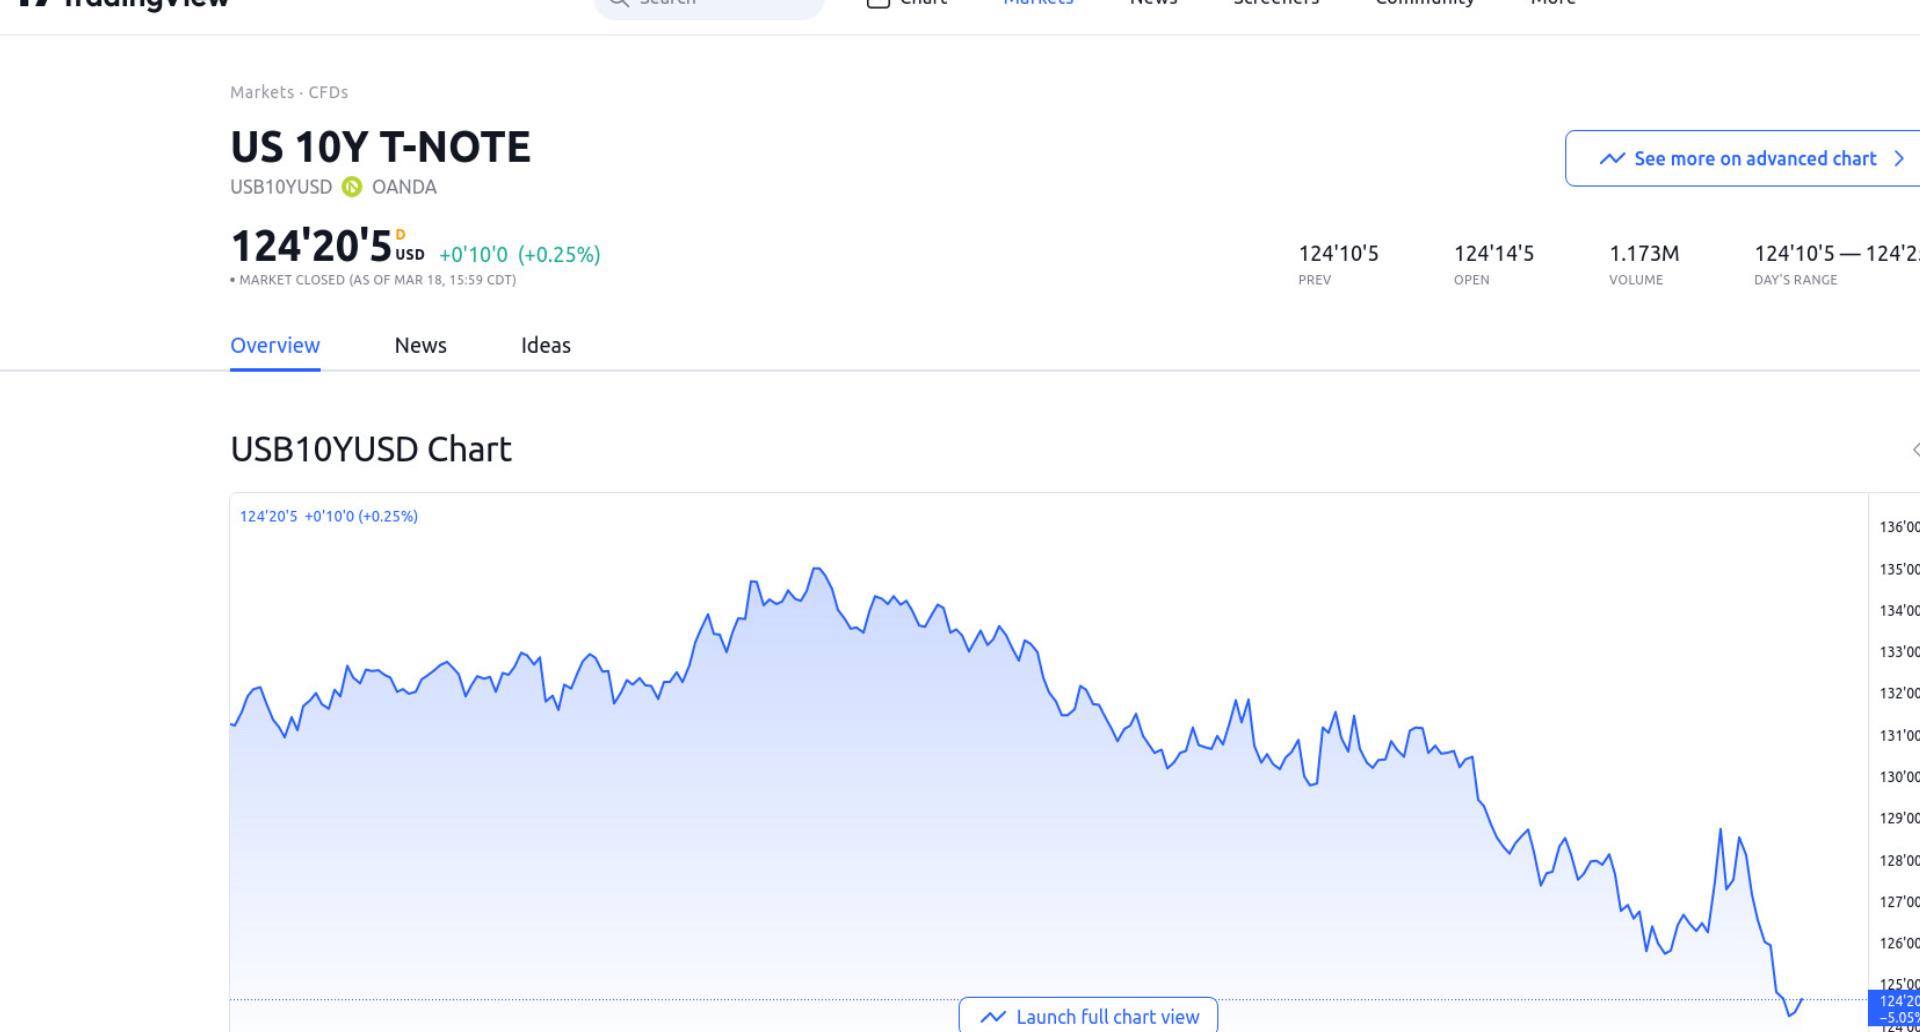Screen dimensions: 1920x1032
Task: Click the USB10YUSD ticker symbol text
Action: (x=281, y=187)
